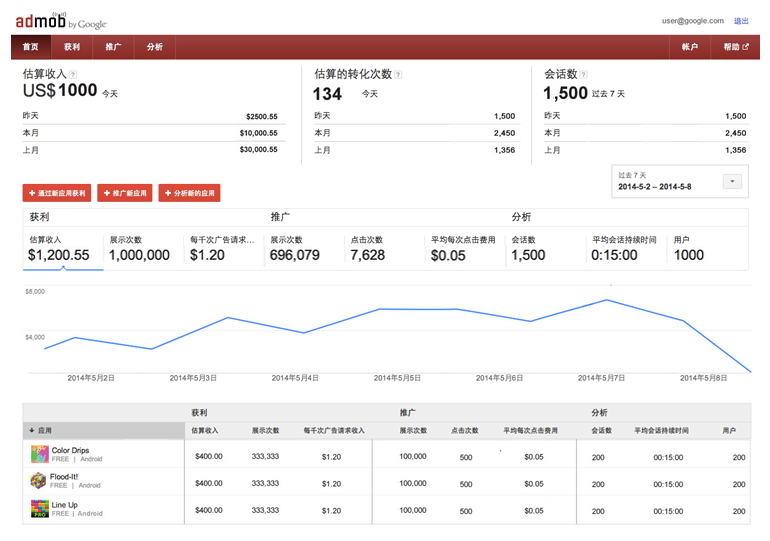Click the 分析新的应用 button
This screenshot has width=770, height=541.
pyautogui.click(x=189, y=193)
